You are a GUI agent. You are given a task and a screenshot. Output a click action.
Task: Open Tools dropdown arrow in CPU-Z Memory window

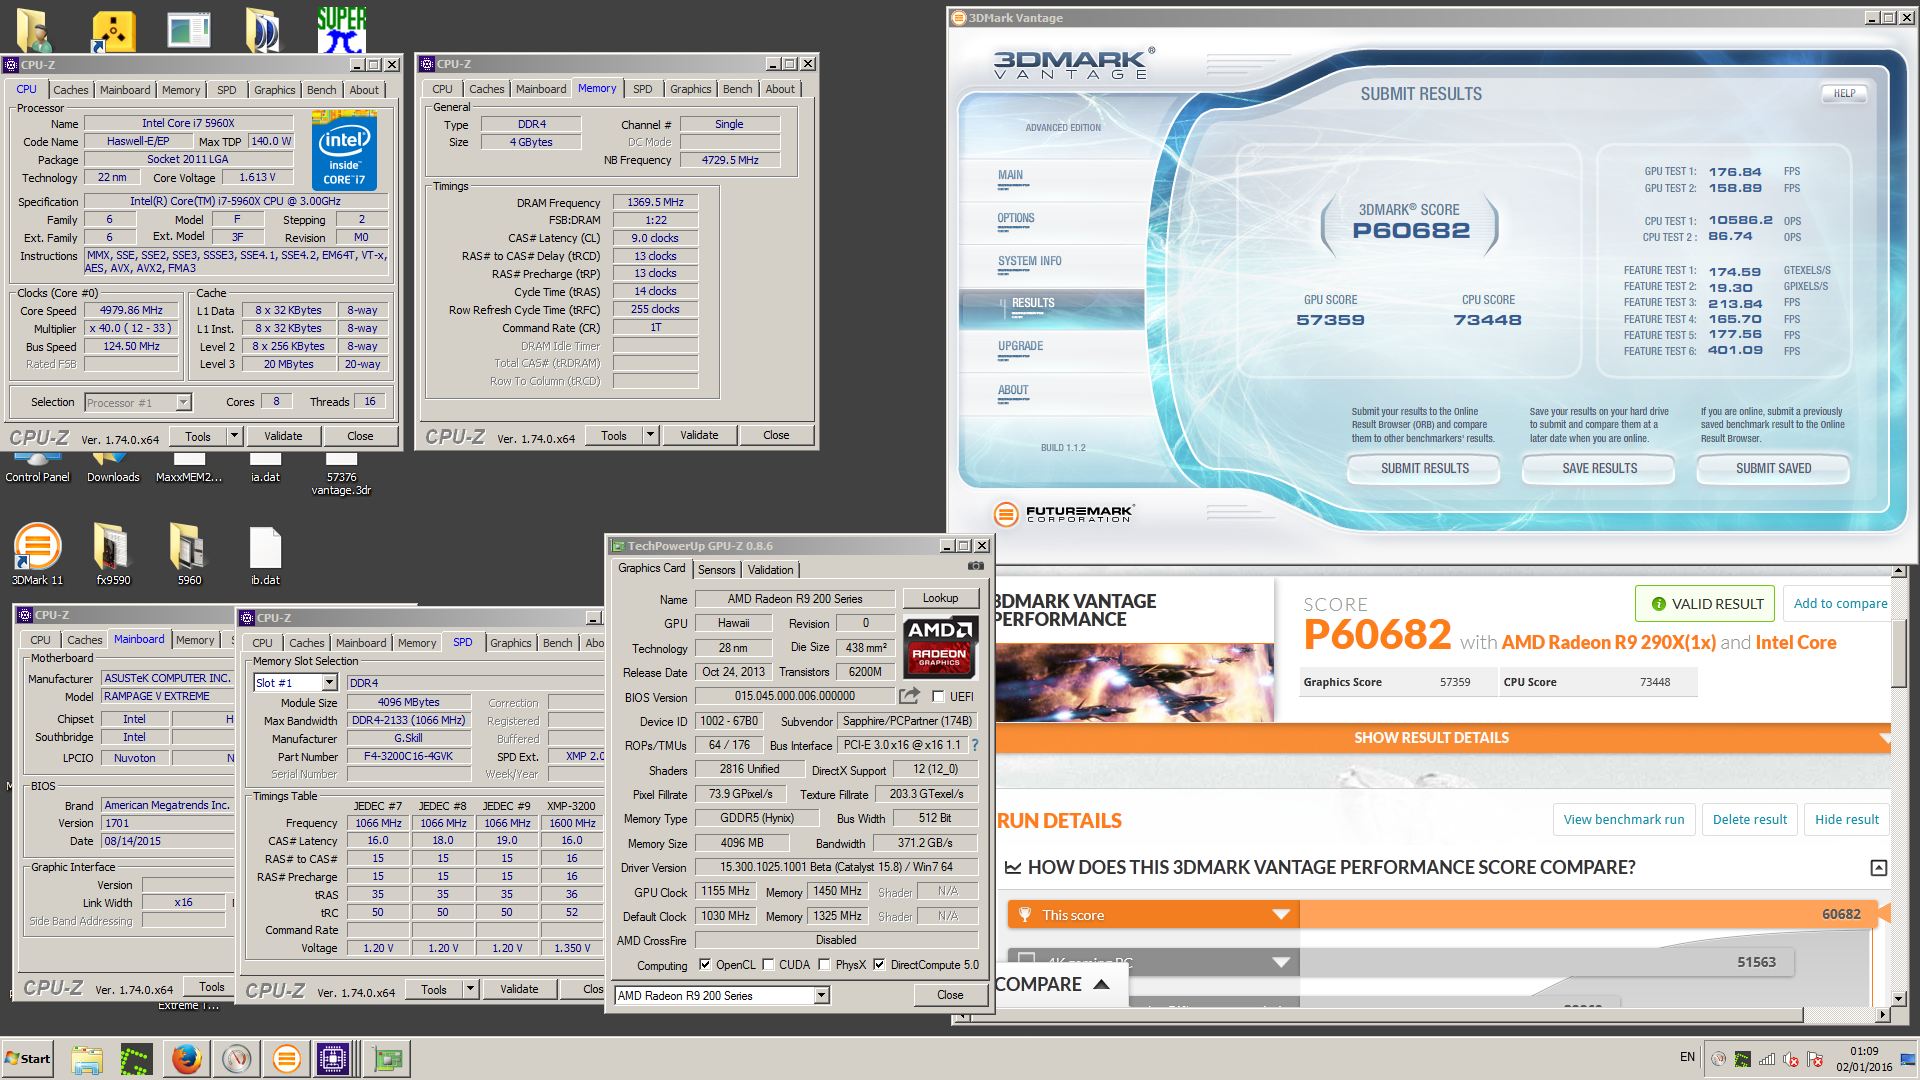tap(650, 436)
